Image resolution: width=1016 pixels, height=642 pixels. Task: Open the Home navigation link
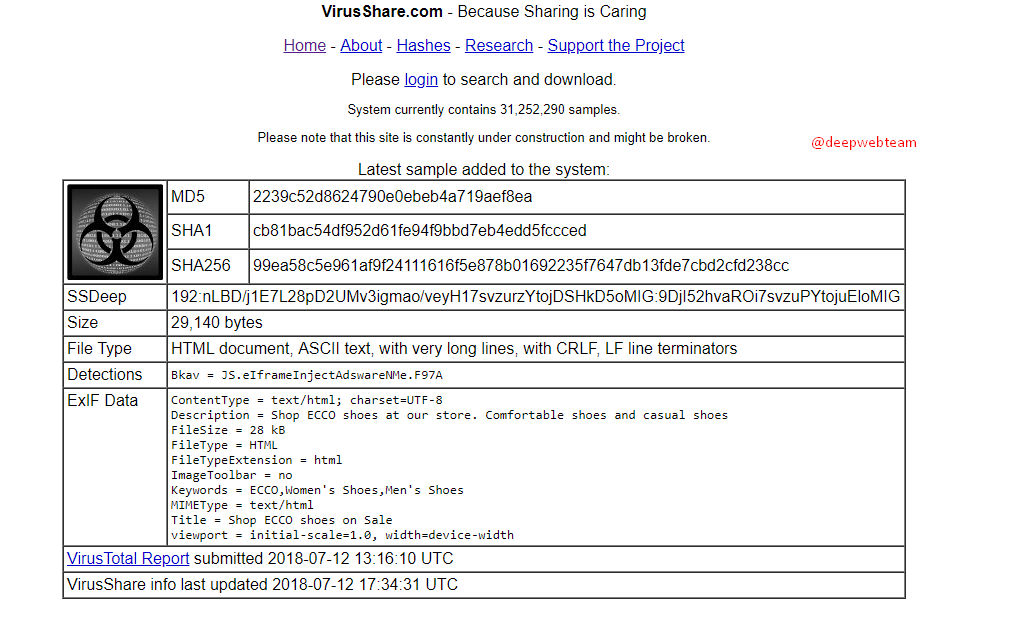304,45
